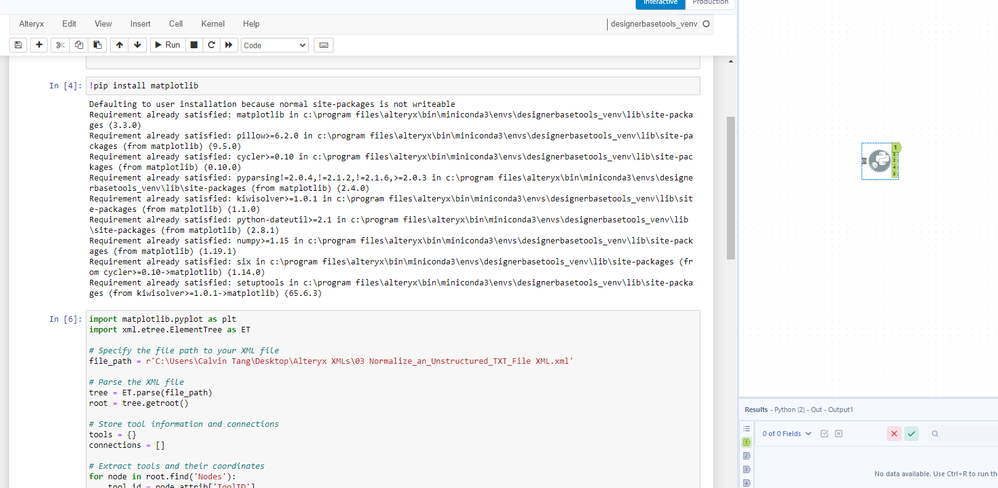Open the View menu
998x488 pixels.
(x=103, y=24)
